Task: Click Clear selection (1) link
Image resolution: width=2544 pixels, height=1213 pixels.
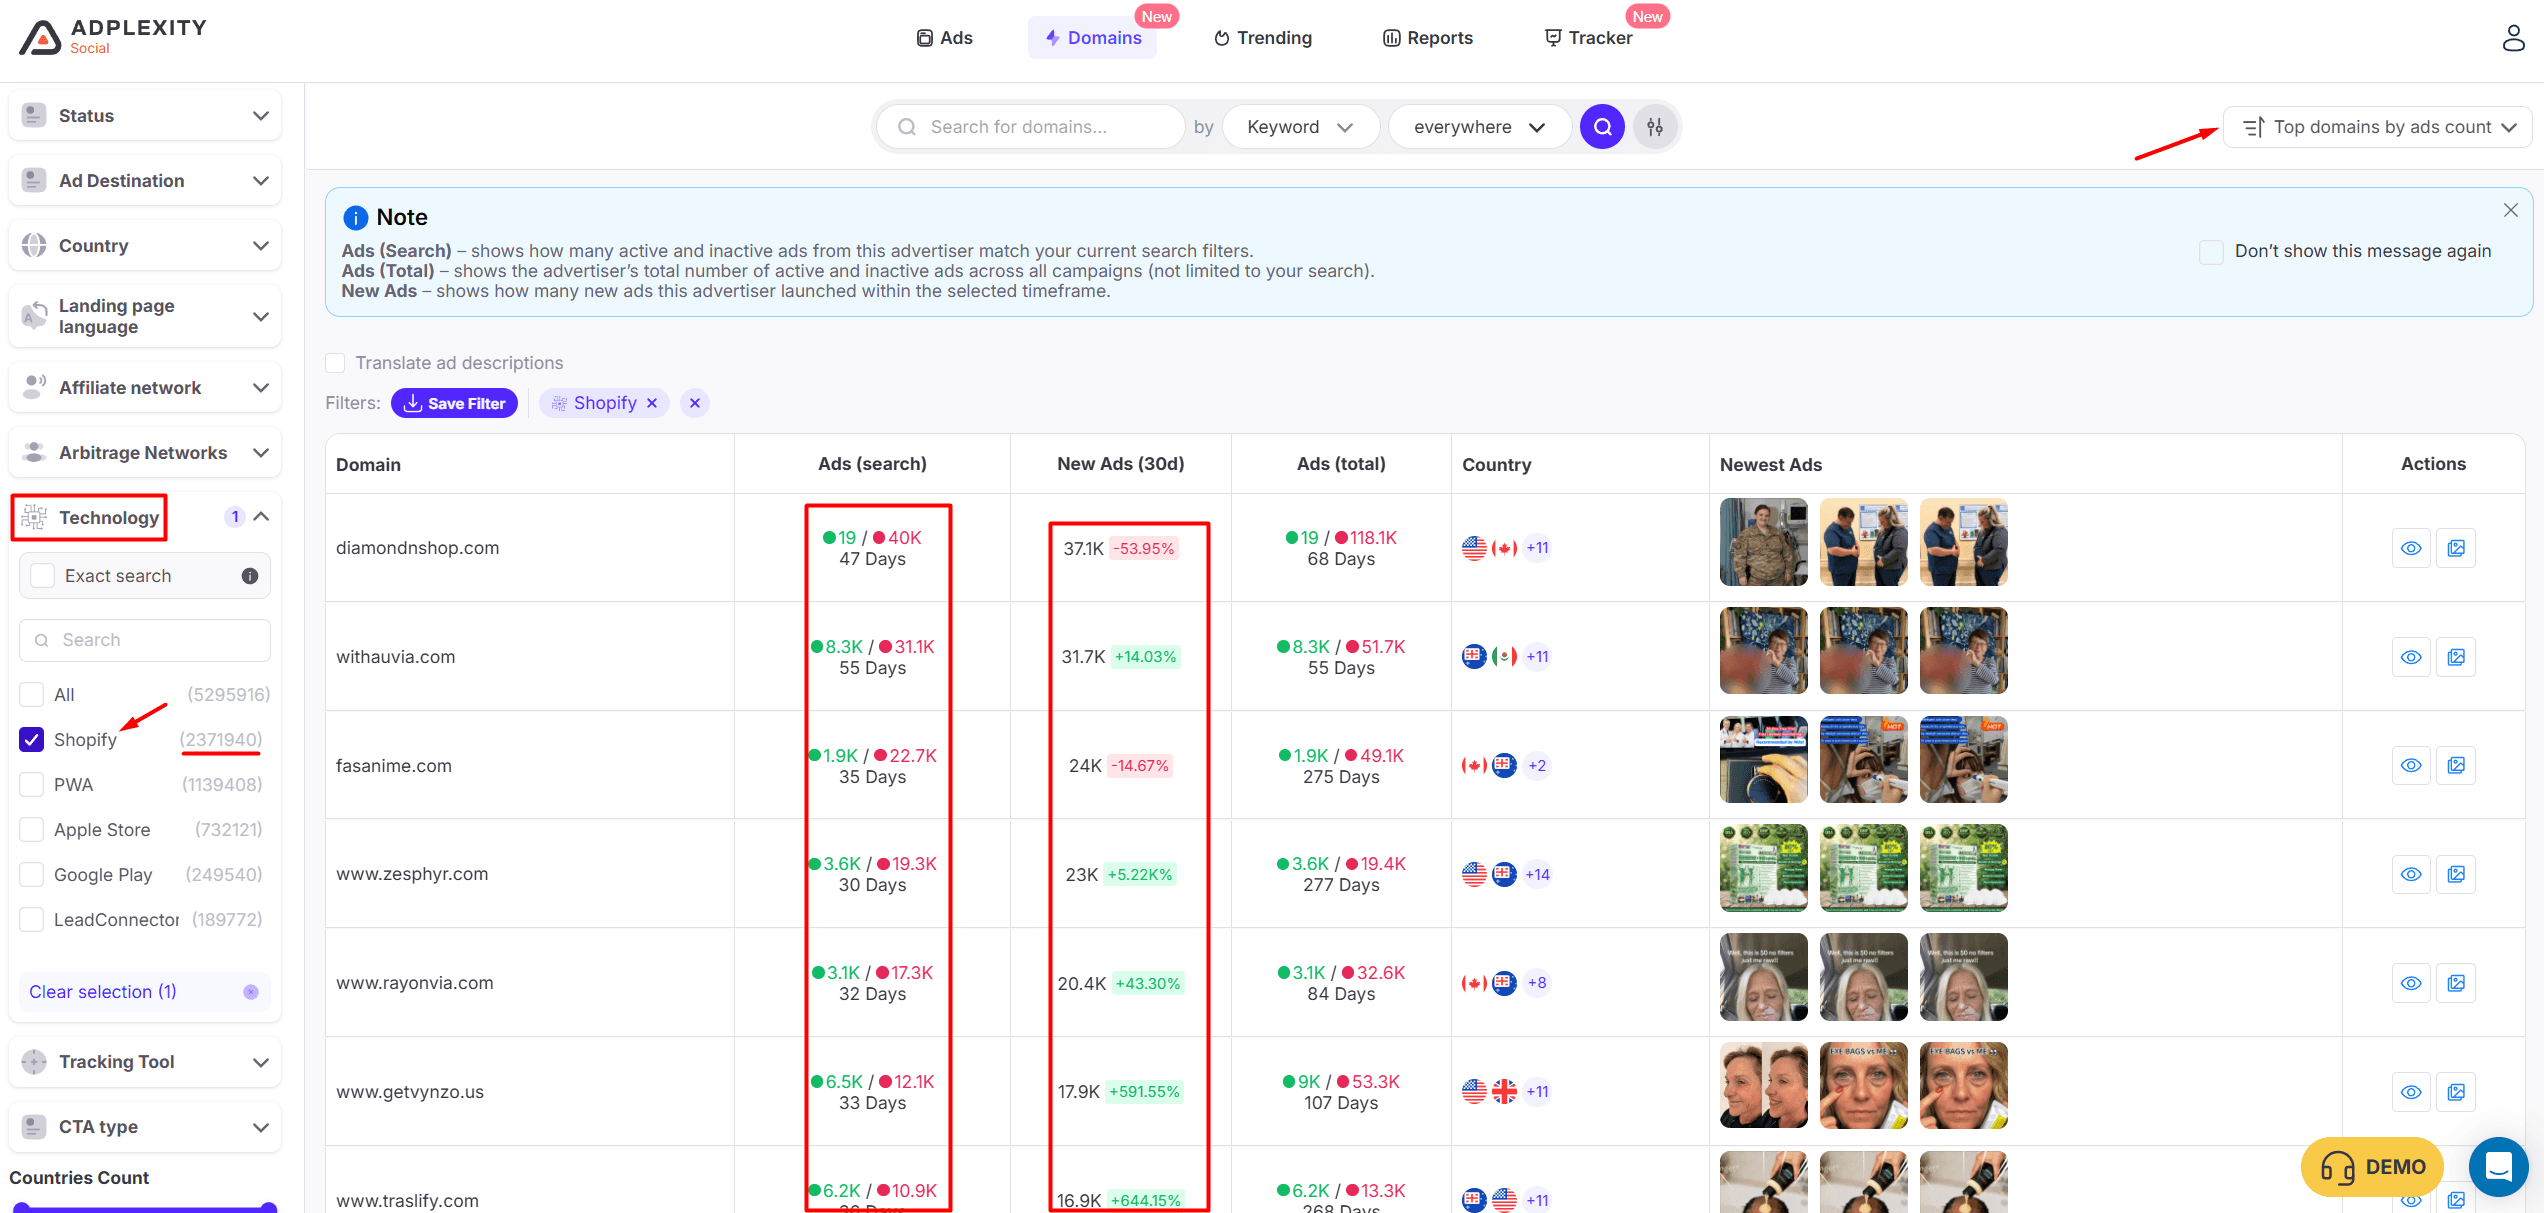Action: pos(103,991)
